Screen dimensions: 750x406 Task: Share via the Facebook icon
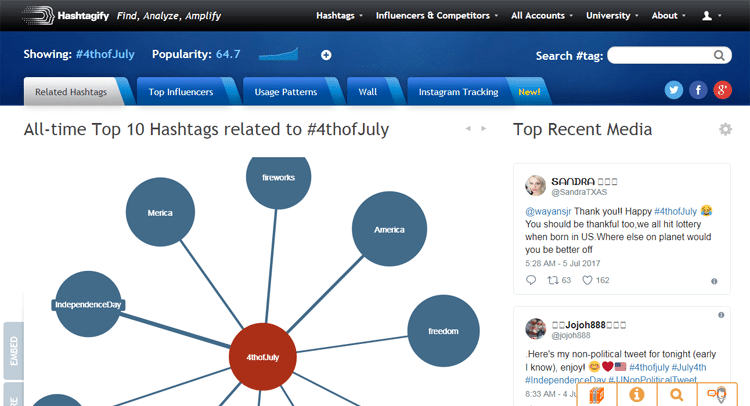coord(698,90)
